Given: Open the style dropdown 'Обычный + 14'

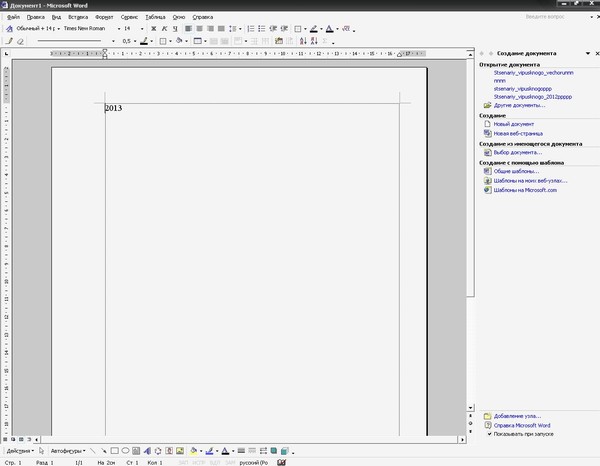Looking at the screenshot, I should [x=59, y=29].
